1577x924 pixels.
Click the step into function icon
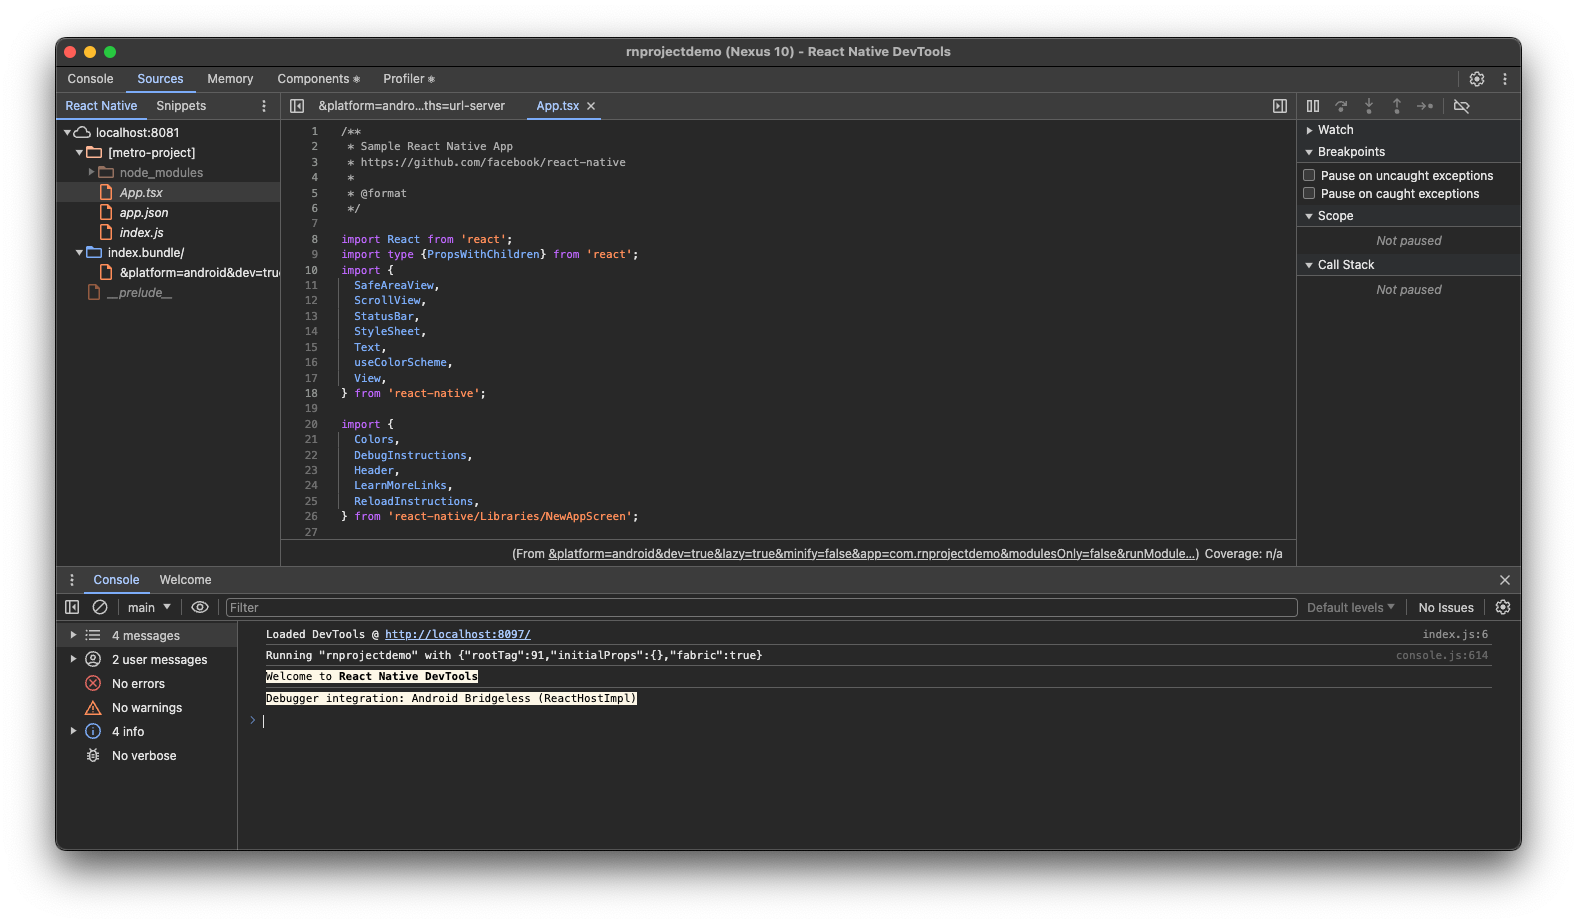tap(1369, 106)
